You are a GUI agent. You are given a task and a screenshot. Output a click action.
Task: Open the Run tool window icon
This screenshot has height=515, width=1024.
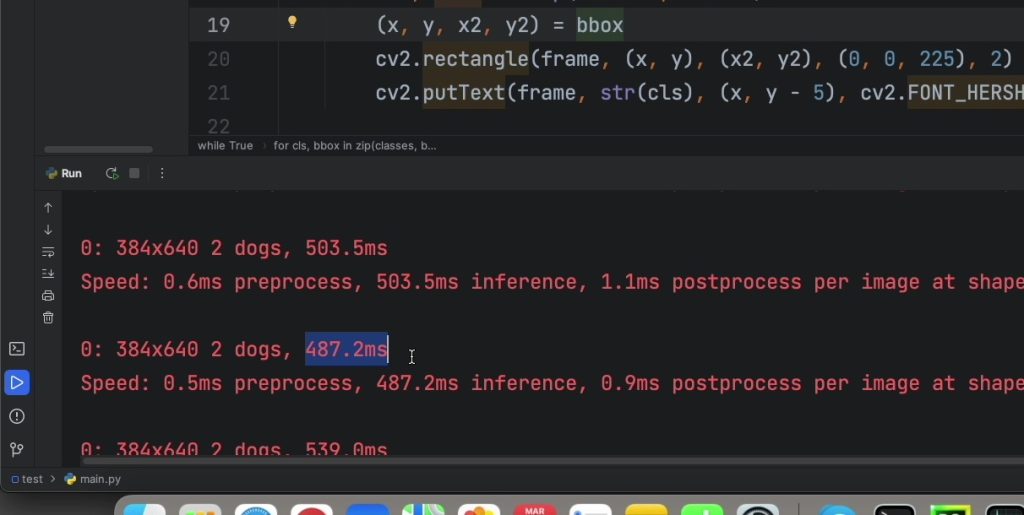(x=17, y=382)
